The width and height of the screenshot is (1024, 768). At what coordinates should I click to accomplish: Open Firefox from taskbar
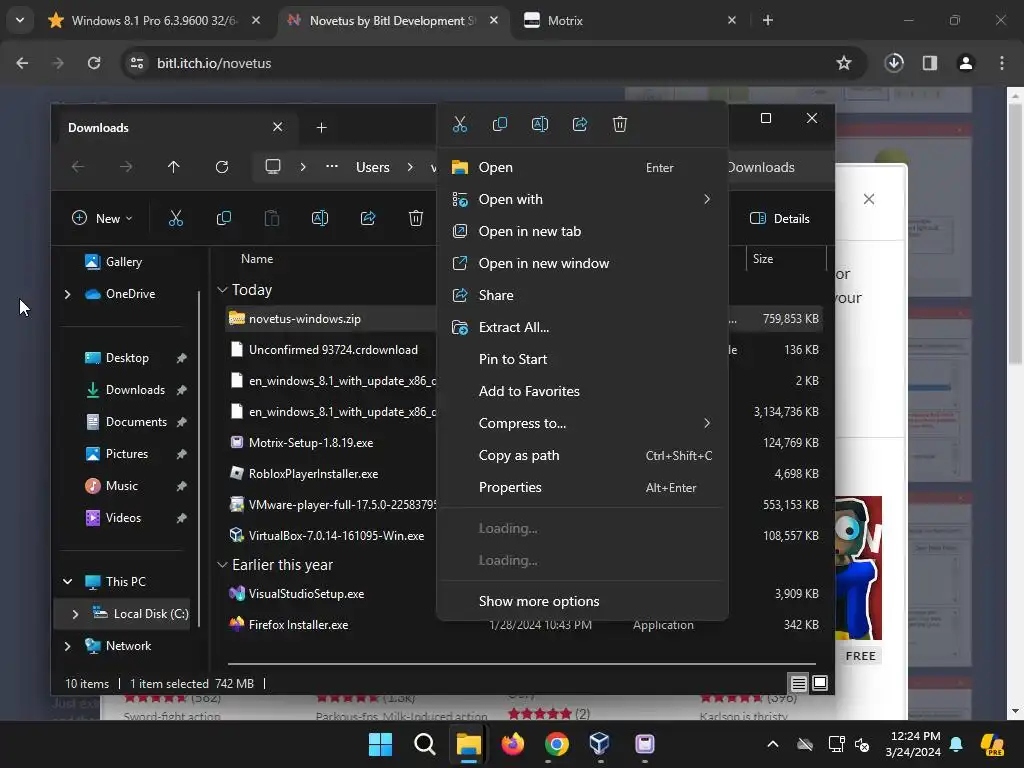513,744
